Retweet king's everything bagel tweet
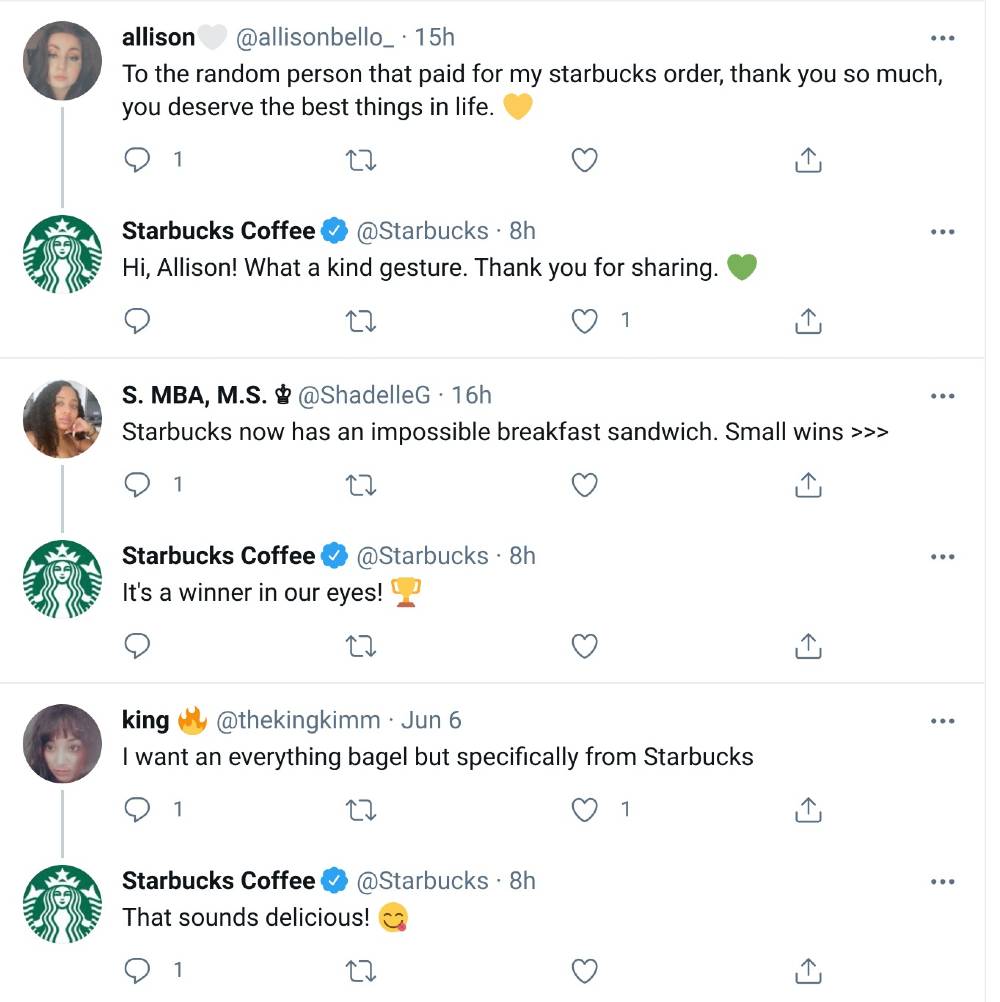This screenshot has width=1000, height=1002. click(360, 809)
